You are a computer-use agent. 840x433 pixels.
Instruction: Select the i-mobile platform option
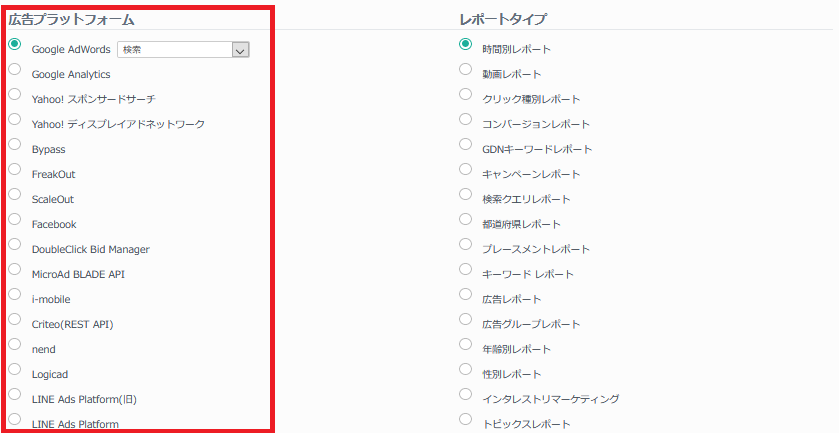click(x=15, y=294)
